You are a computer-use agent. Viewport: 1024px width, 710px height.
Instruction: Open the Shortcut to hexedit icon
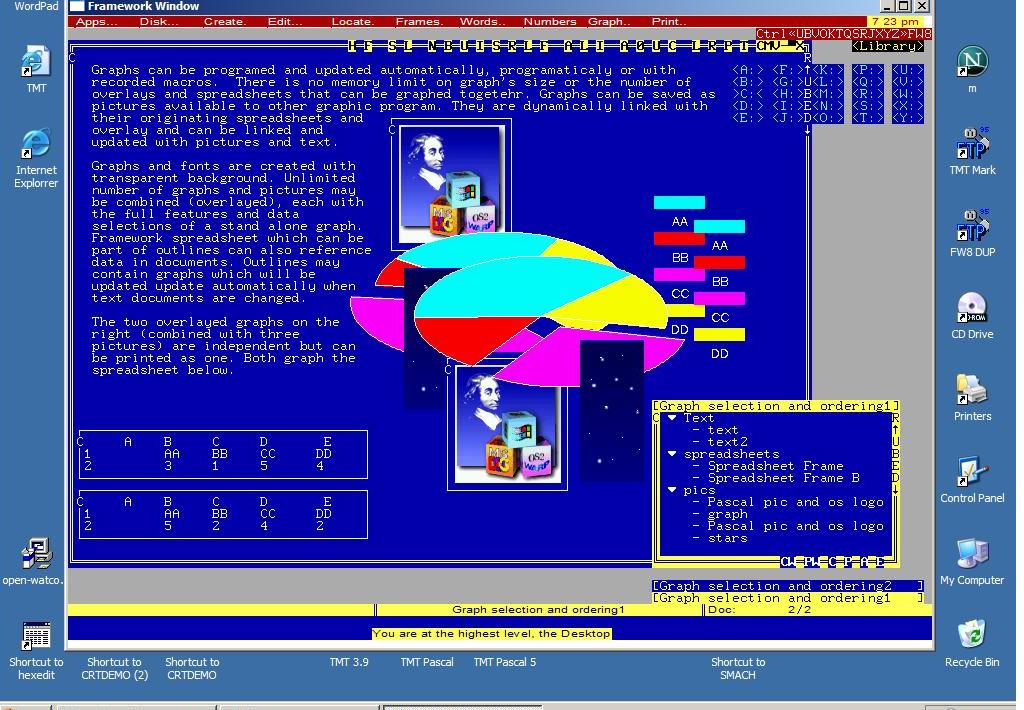click(x=36, y=636)
